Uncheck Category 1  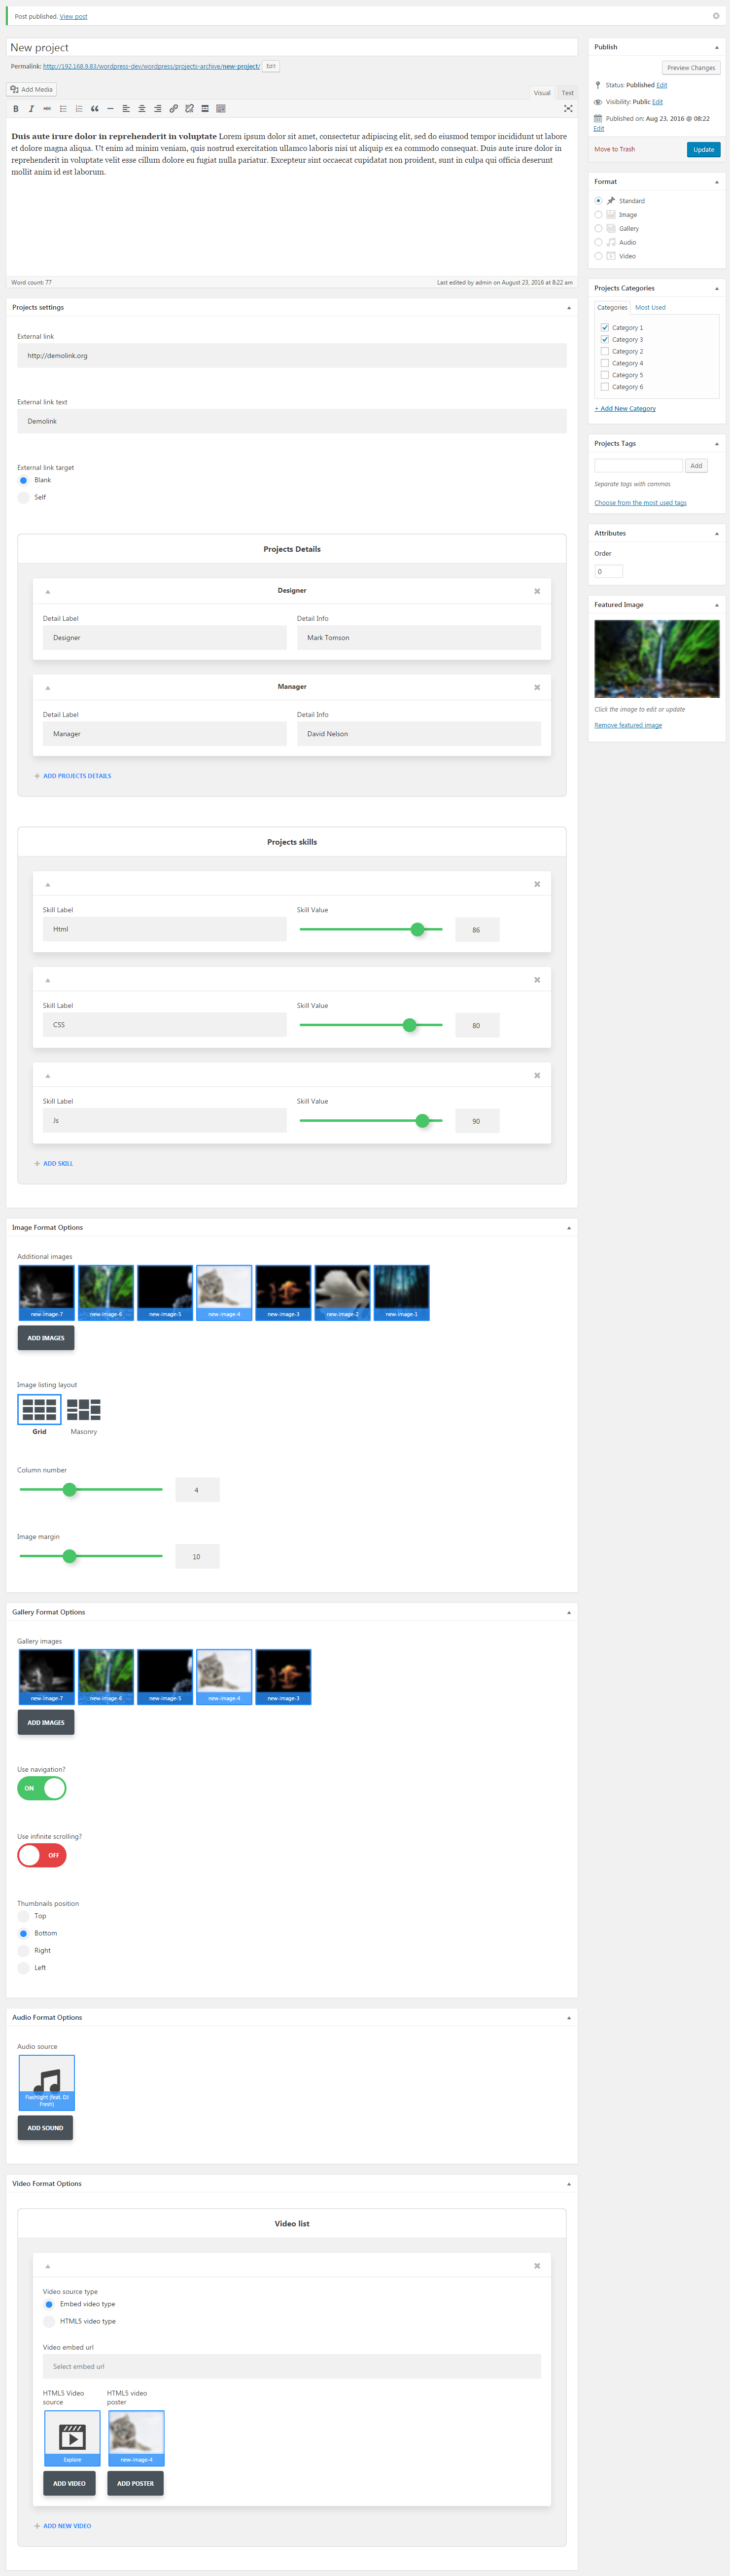tap(605, 328)
